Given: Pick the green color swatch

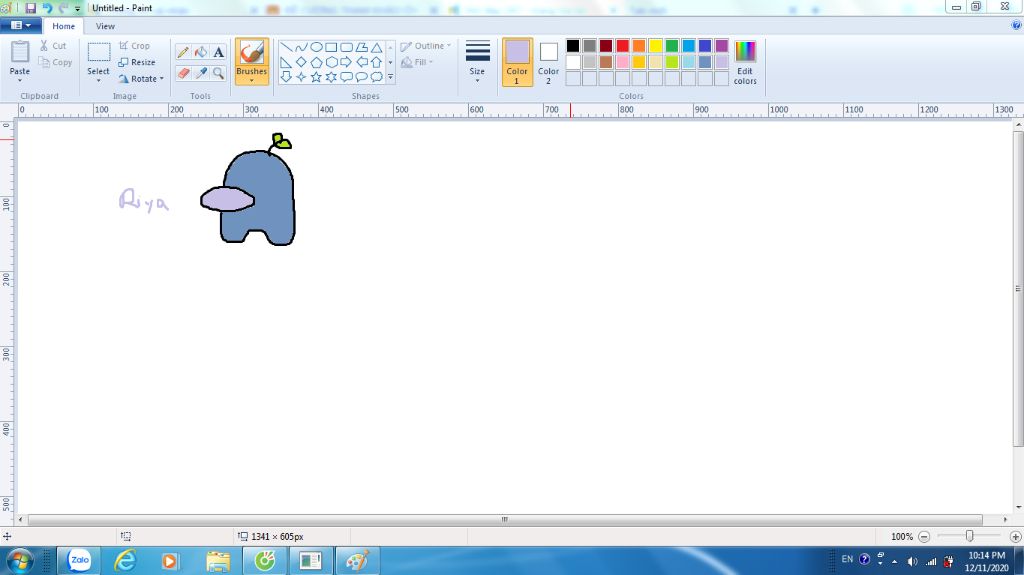Looking at the screenshot, I should [x=672, y=46].
